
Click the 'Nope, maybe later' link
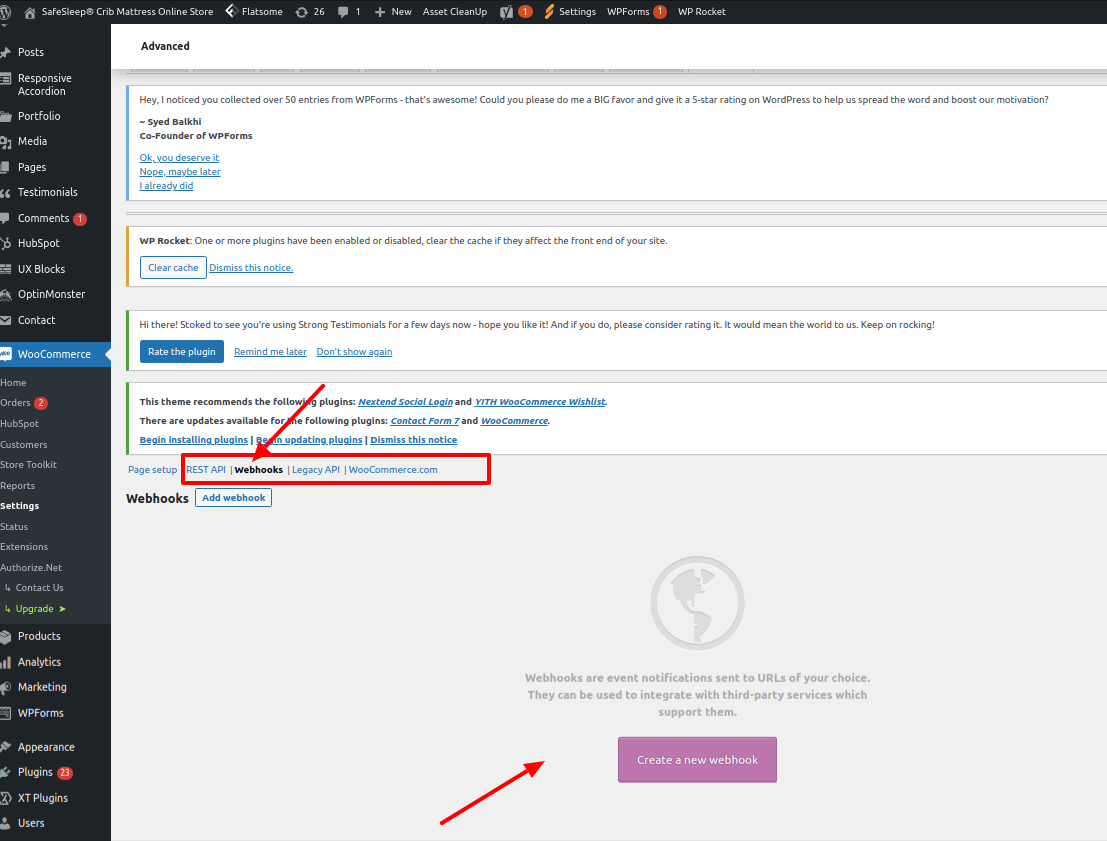tap(180, 172)
